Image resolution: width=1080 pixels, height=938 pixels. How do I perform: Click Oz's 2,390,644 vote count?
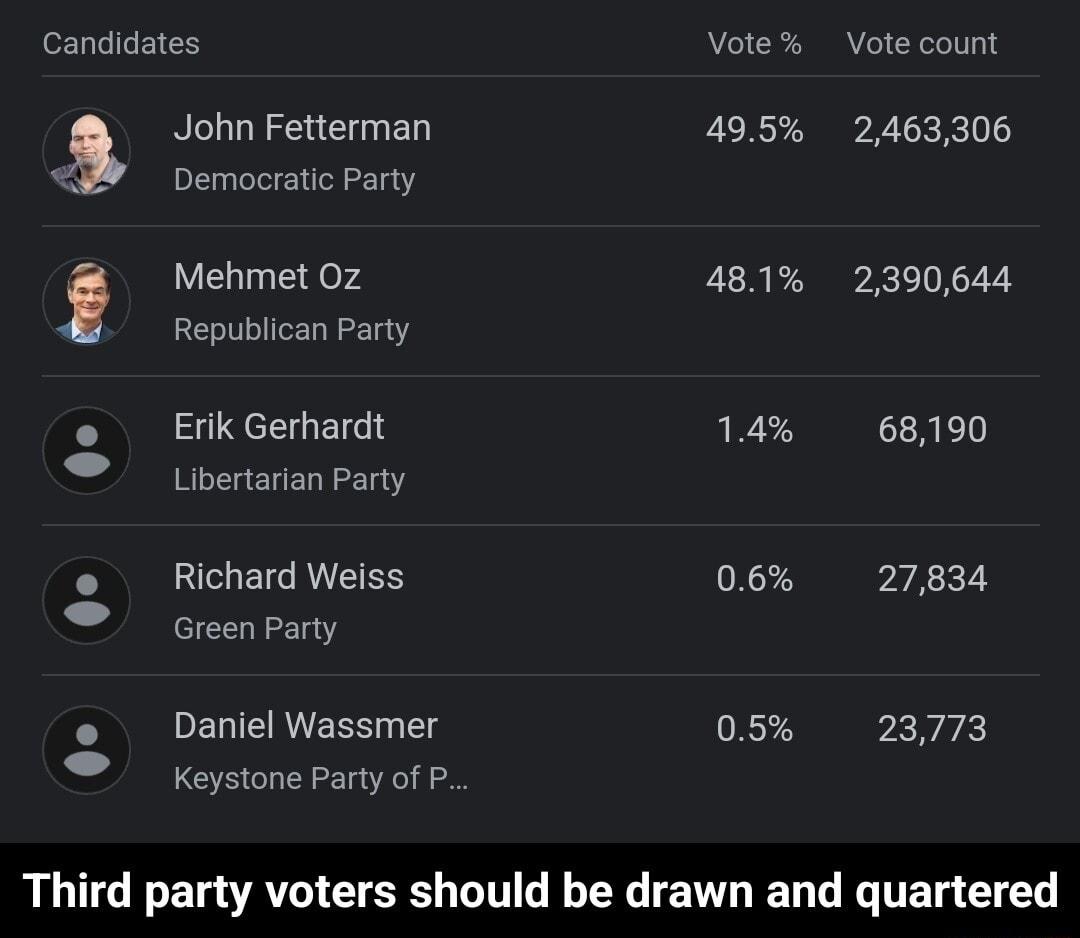931,277
